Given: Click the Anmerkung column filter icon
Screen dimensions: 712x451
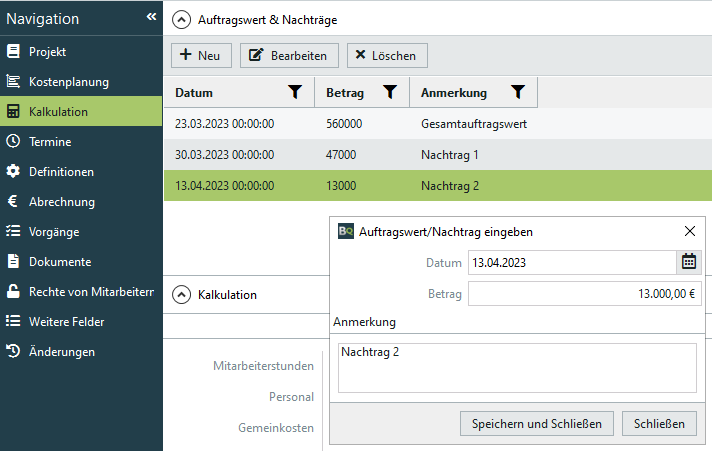Looking at the screenshot, I should 517,93.
